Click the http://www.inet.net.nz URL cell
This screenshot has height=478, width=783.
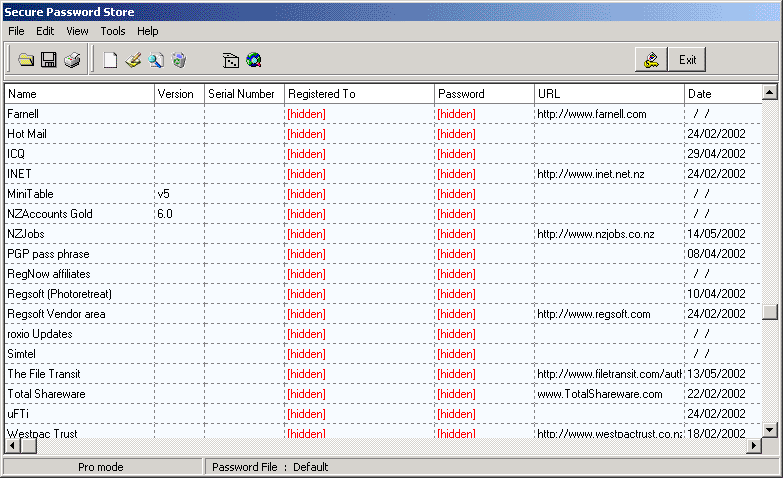[609, 174]
